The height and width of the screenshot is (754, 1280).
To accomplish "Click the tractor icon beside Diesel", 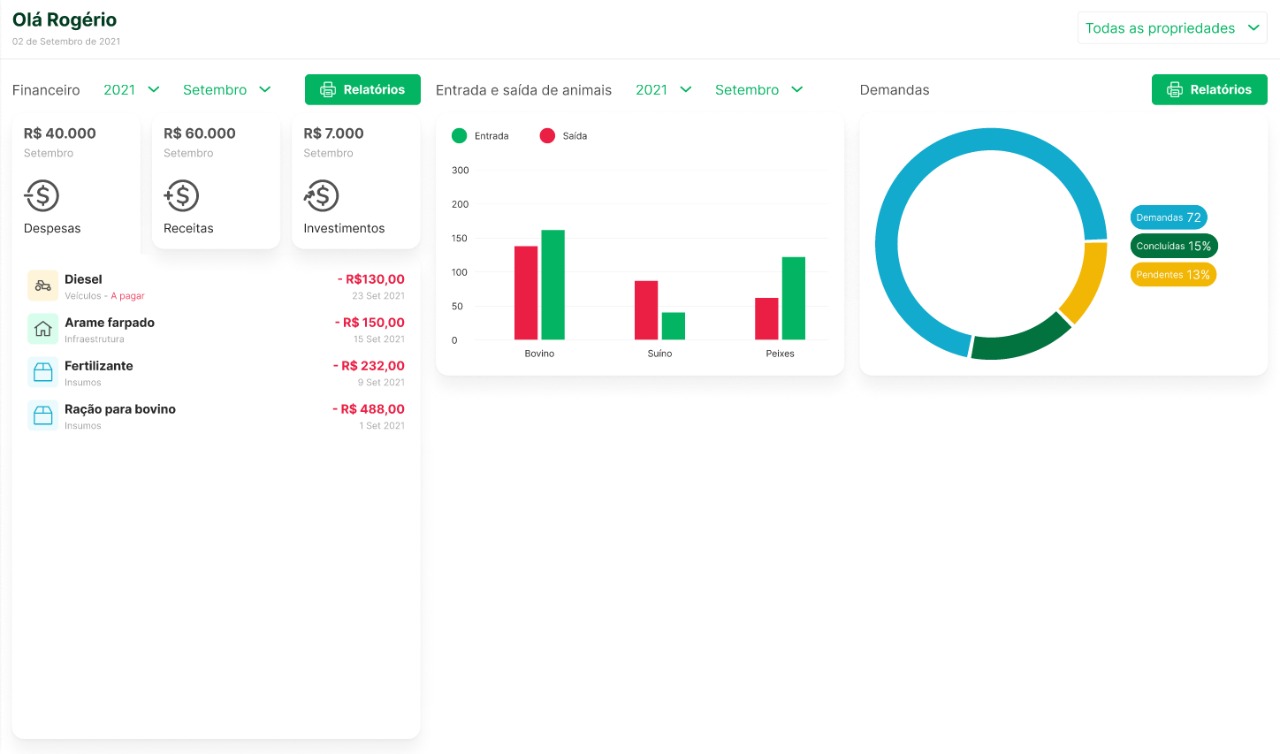I will pyautogui.click(x=43, y=286).
